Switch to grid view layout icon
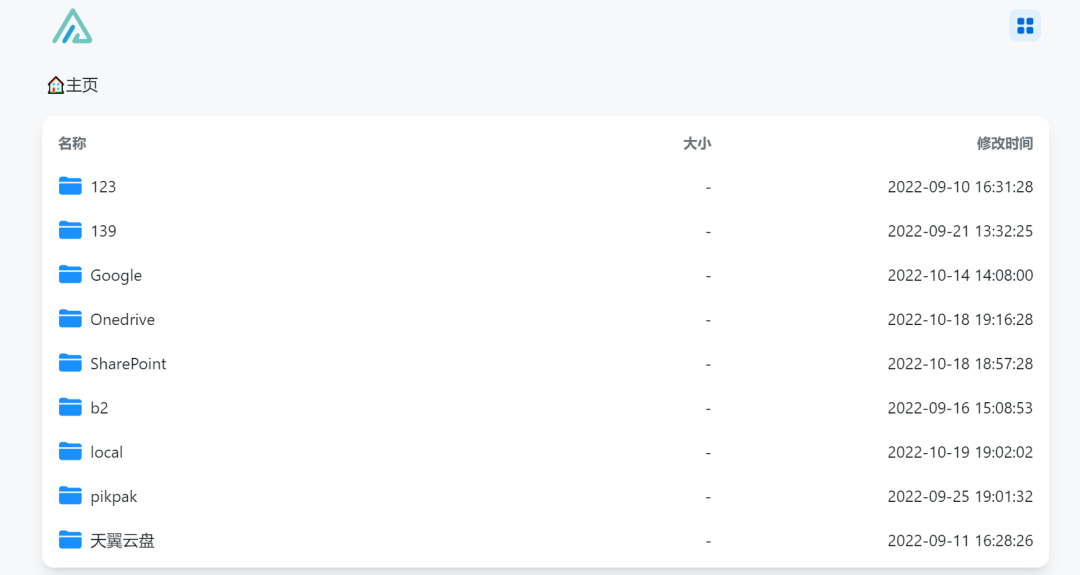1080x575 pixels. [1025, 26]
